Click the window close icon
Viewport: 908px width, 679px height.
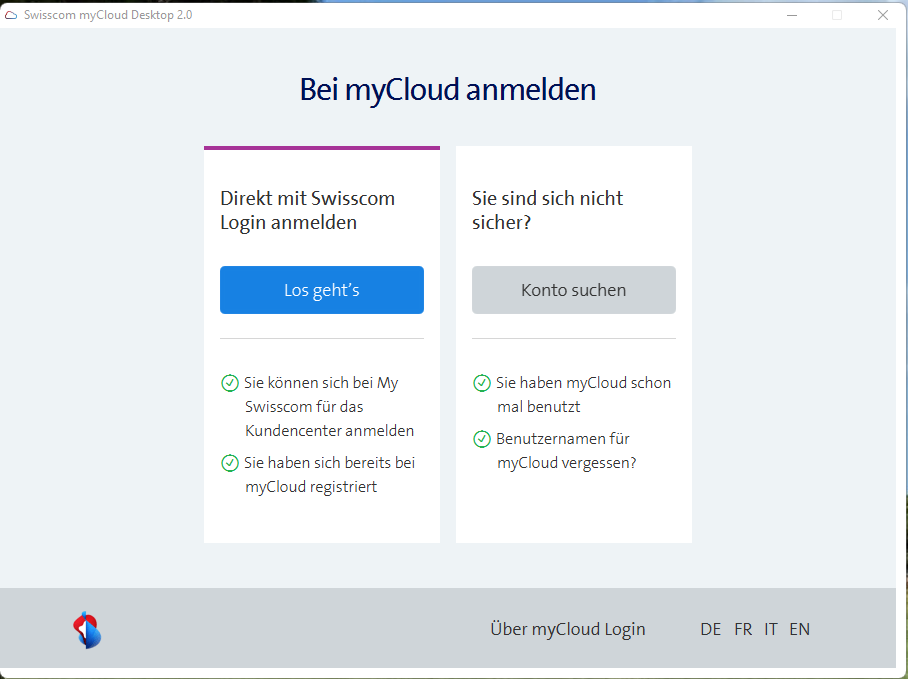[882, 15]
